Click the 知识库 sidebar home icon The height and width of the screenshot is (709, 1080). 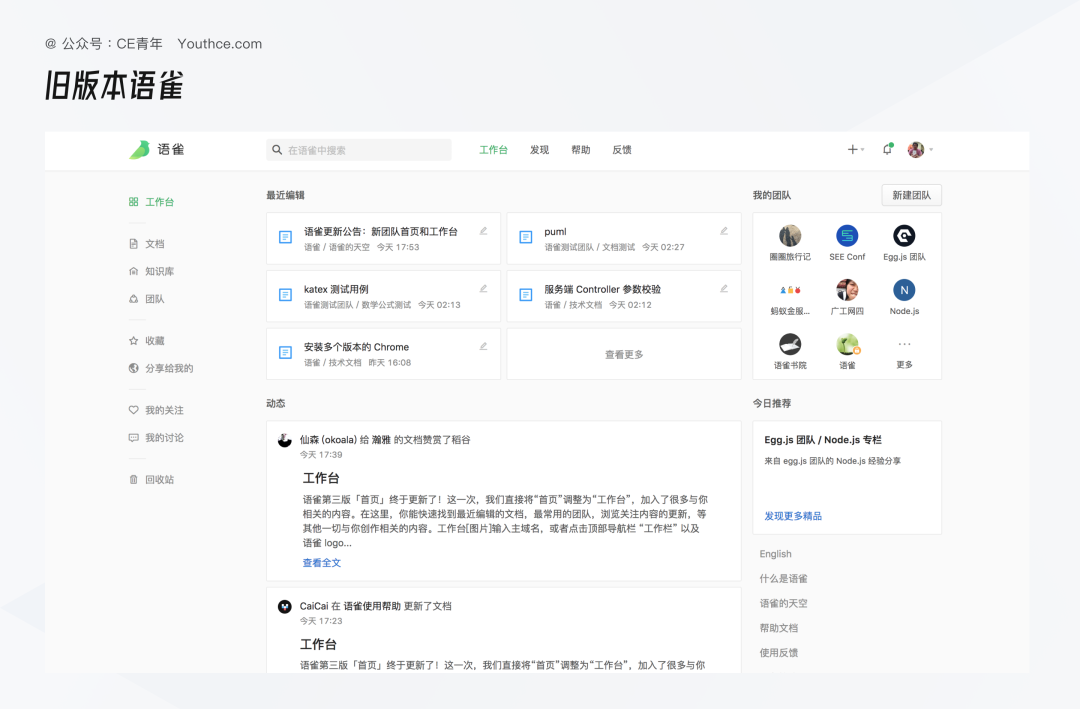pyautogui.click(x=134, y=271)
